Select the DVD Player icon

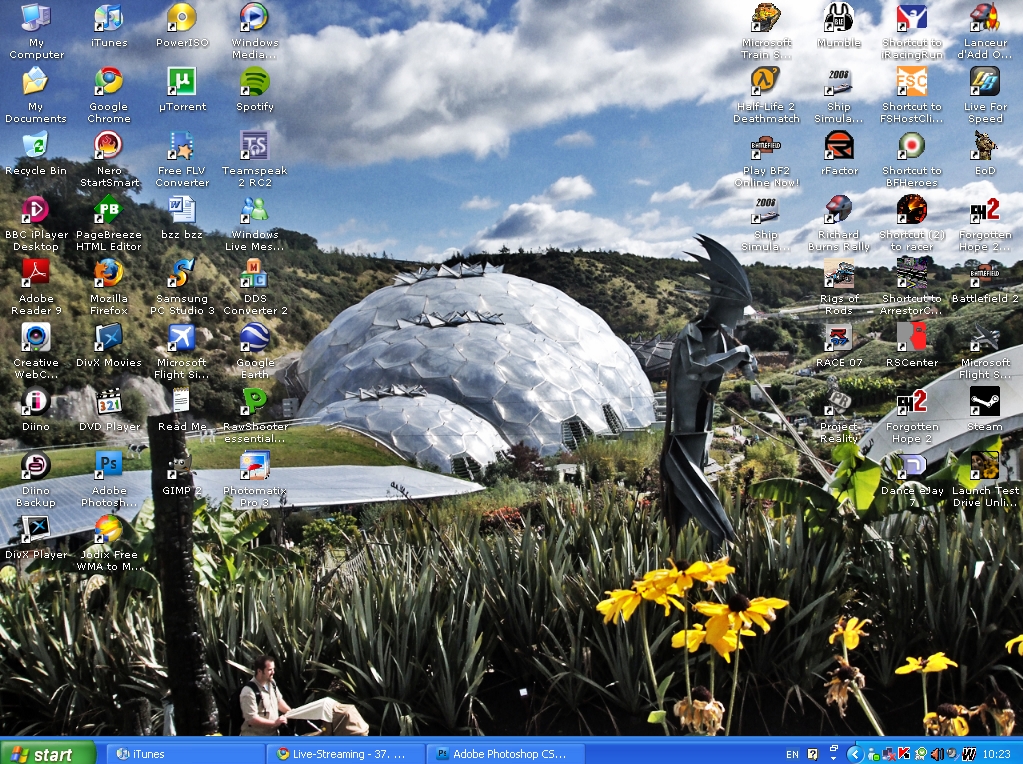click(109, 402)
